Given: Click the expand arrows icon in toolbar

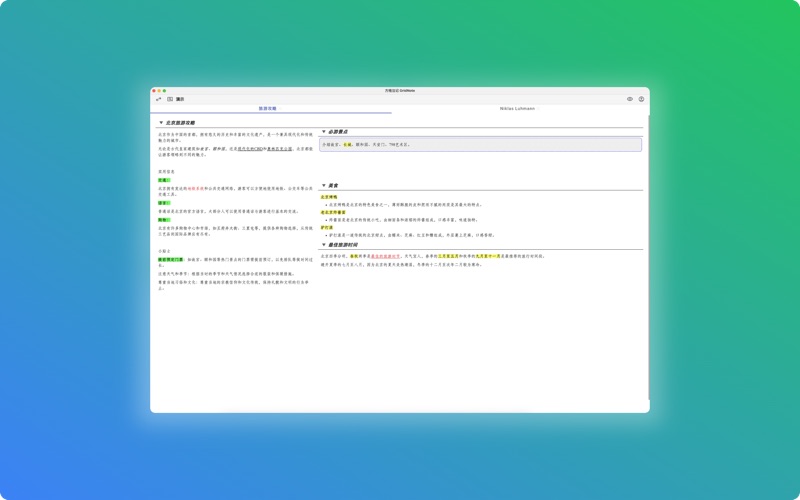Looking at the screenshot, I should tap(158, 99).
